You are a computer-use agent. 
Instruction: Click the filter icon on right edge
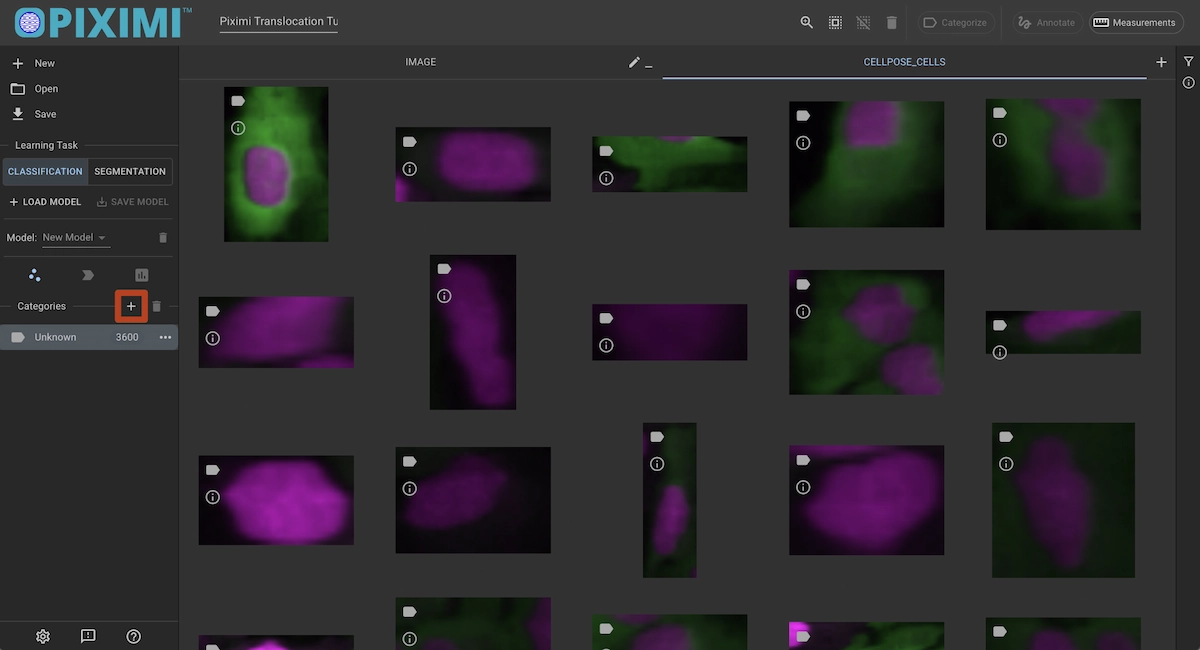[1188, 61]
